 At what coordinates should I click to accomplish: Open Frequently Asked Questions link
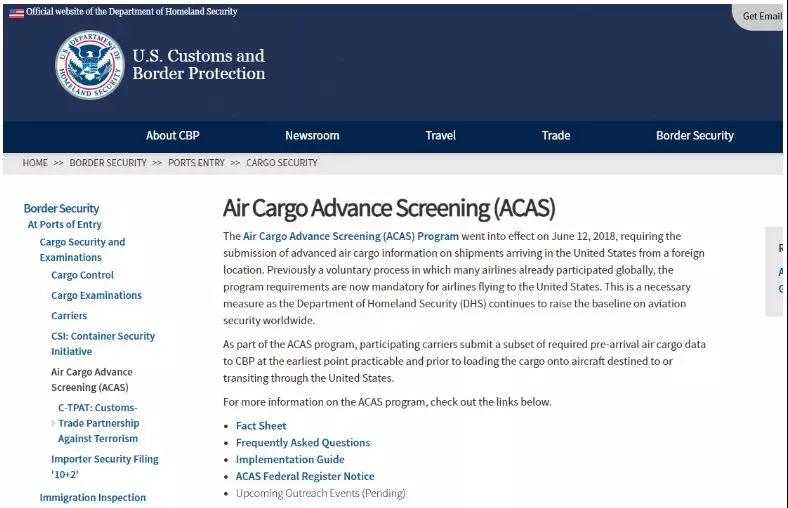click(303, 443)
